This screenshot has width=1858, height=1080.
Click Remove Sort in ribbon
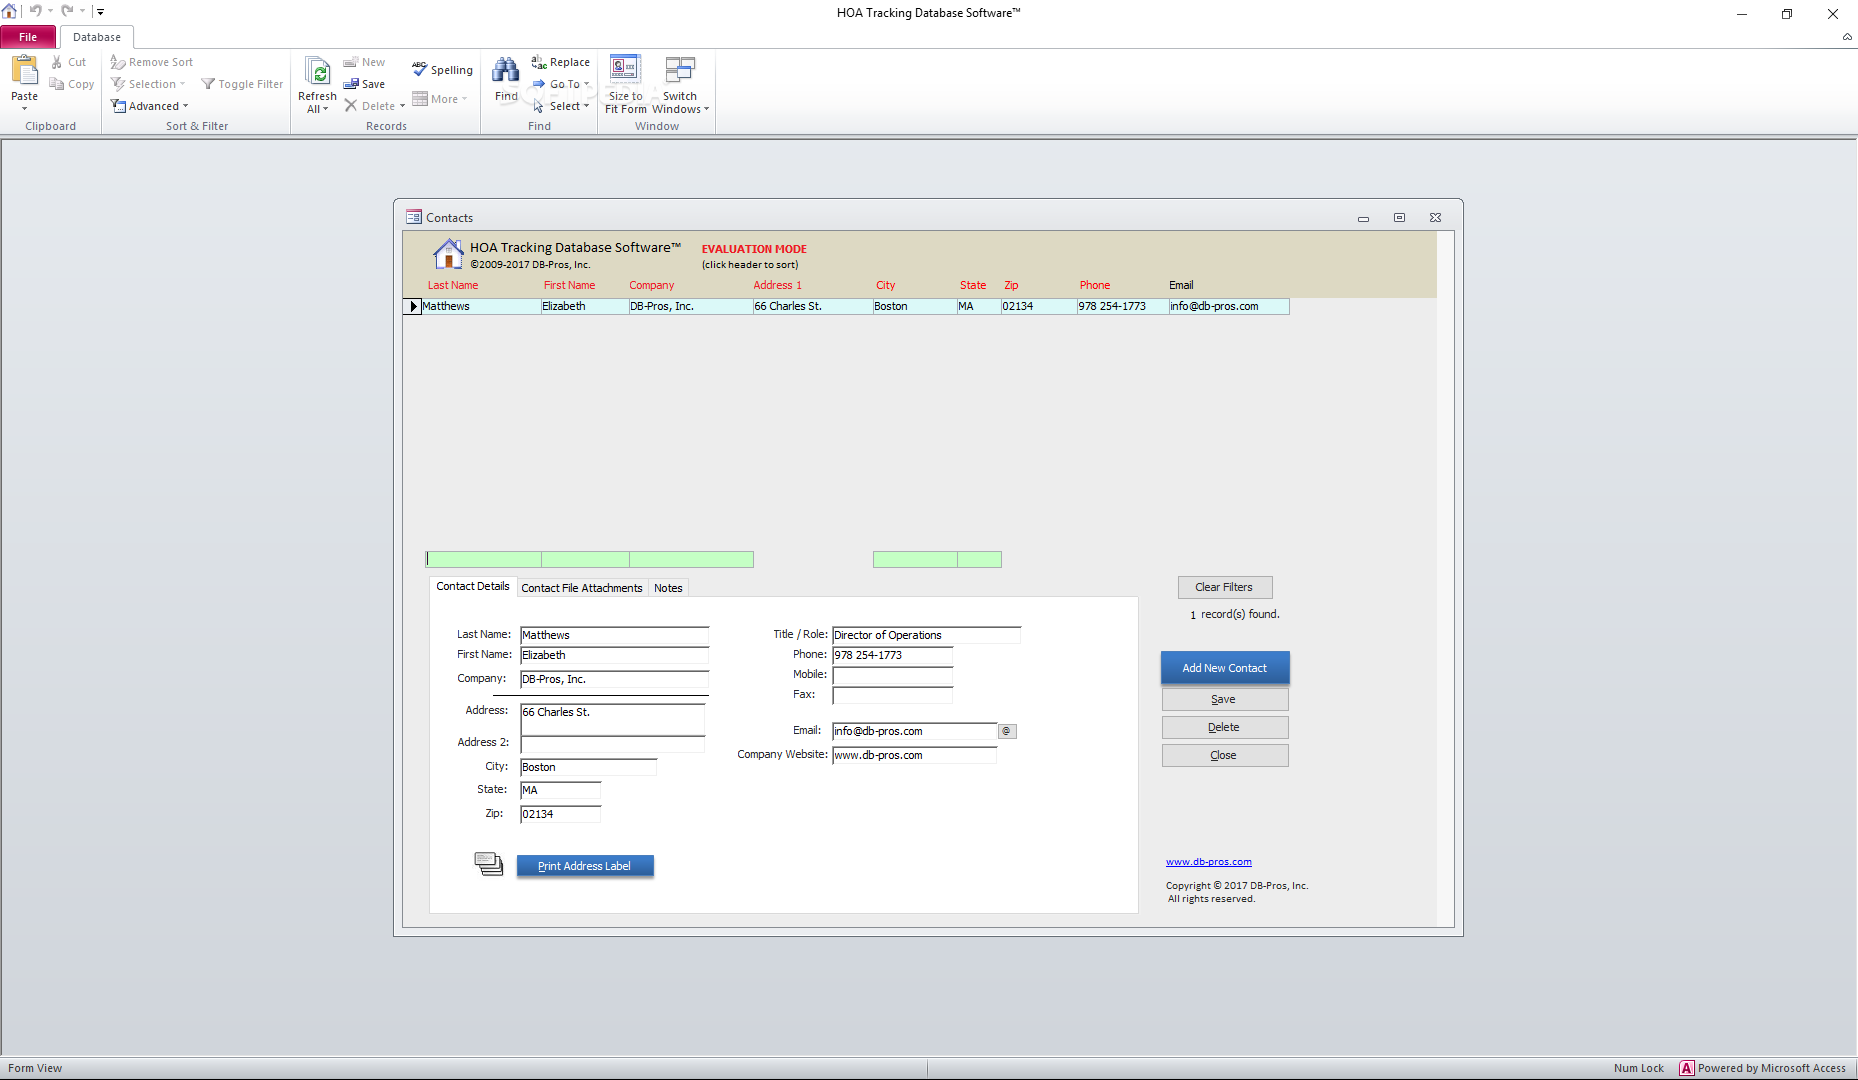151,62
